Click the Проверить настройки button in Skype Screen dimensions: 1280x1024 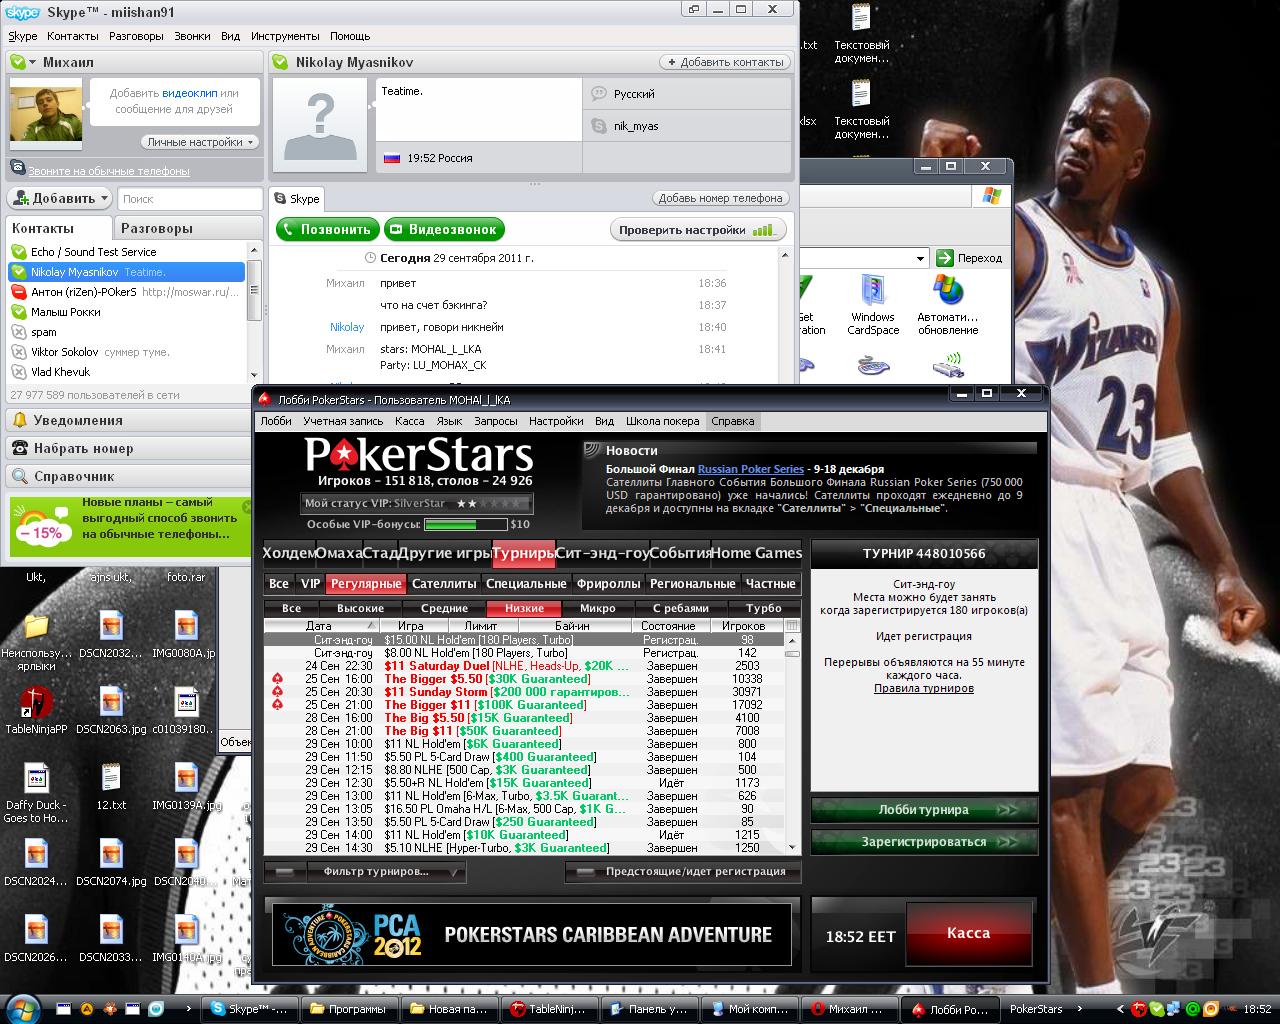pos(698,230)
